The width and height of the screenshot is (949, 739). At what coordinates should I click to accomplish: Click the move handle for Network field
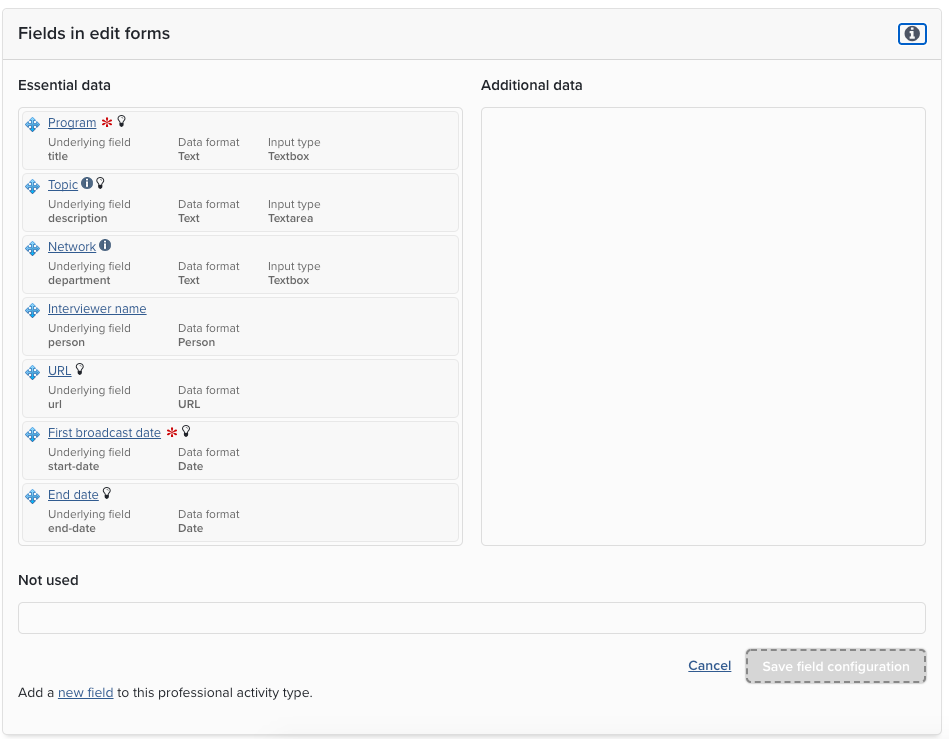click(x=32, y=249)
